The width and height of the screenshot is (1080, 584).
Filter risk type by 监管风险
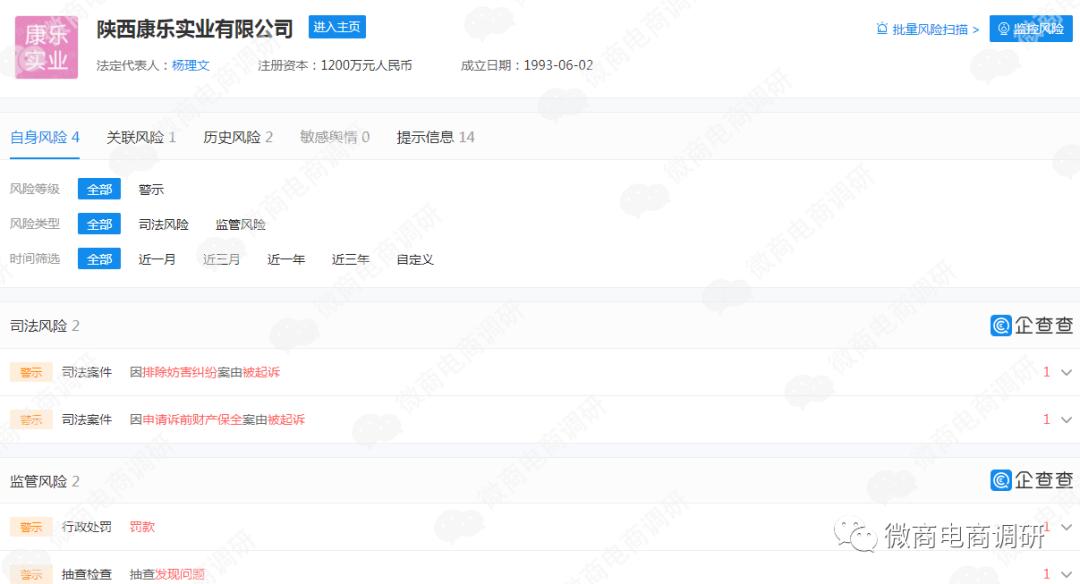(x=240, y=225)
